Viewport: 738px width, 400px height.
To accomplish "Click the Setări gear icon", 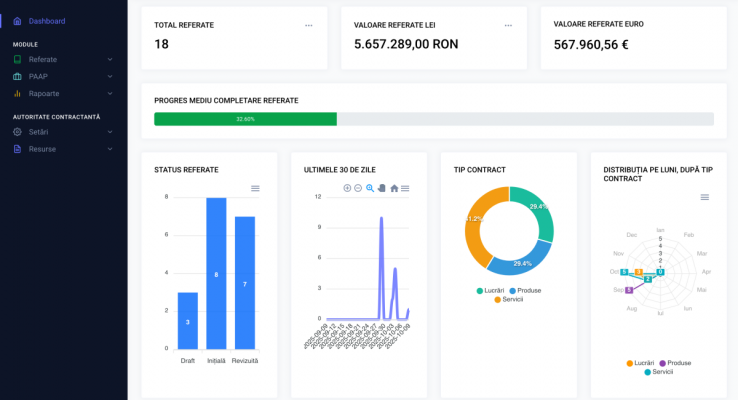I will (17, 132).
